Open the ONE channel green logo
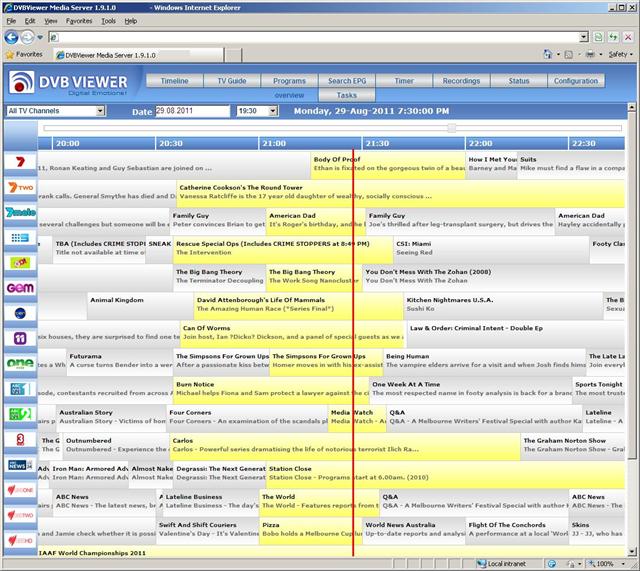 [20, 363]
